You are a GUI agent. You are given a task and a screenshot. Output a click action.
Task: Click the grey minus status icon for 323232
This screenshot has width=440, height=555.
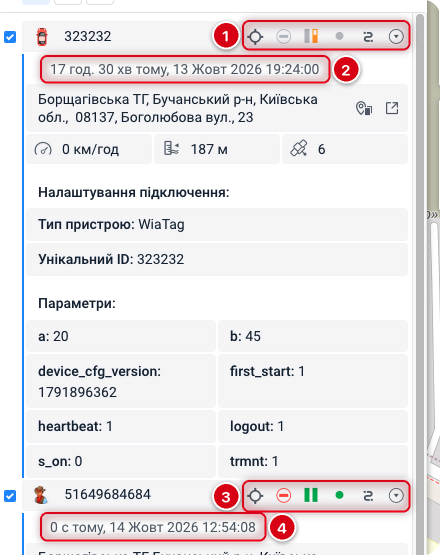coord(284,36)
